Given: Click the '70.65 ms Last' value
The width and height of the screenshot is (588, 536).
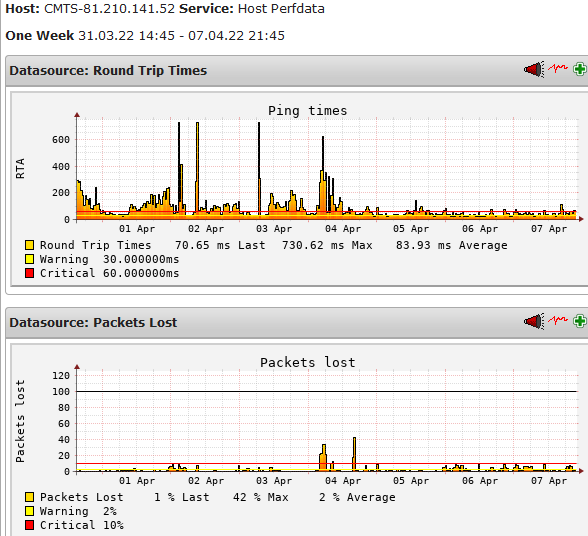Looking at the screenshot, I should (220, 245).
